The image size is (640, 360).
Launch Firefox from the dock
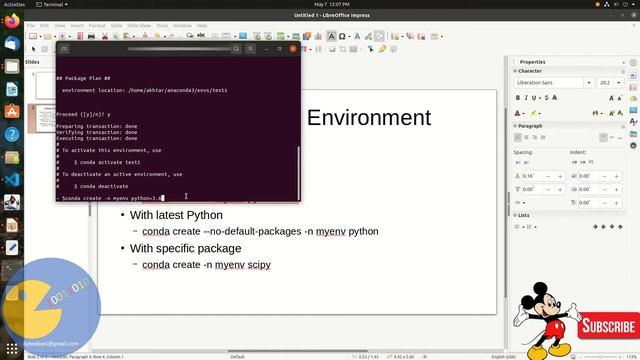pyautogui.click(x=12, y=21)
